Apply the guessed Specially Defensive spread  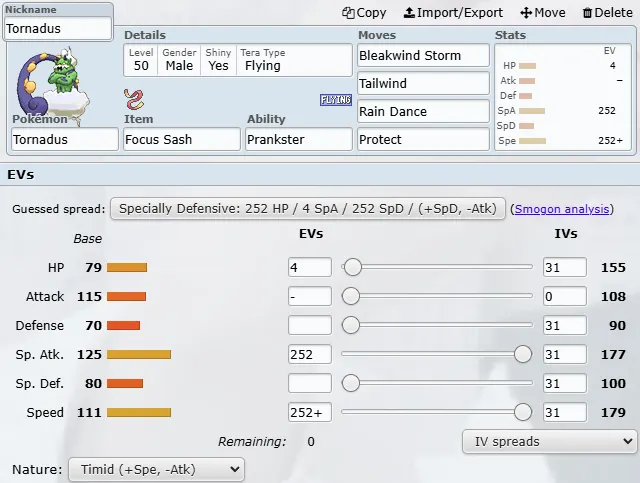[308, 209]
